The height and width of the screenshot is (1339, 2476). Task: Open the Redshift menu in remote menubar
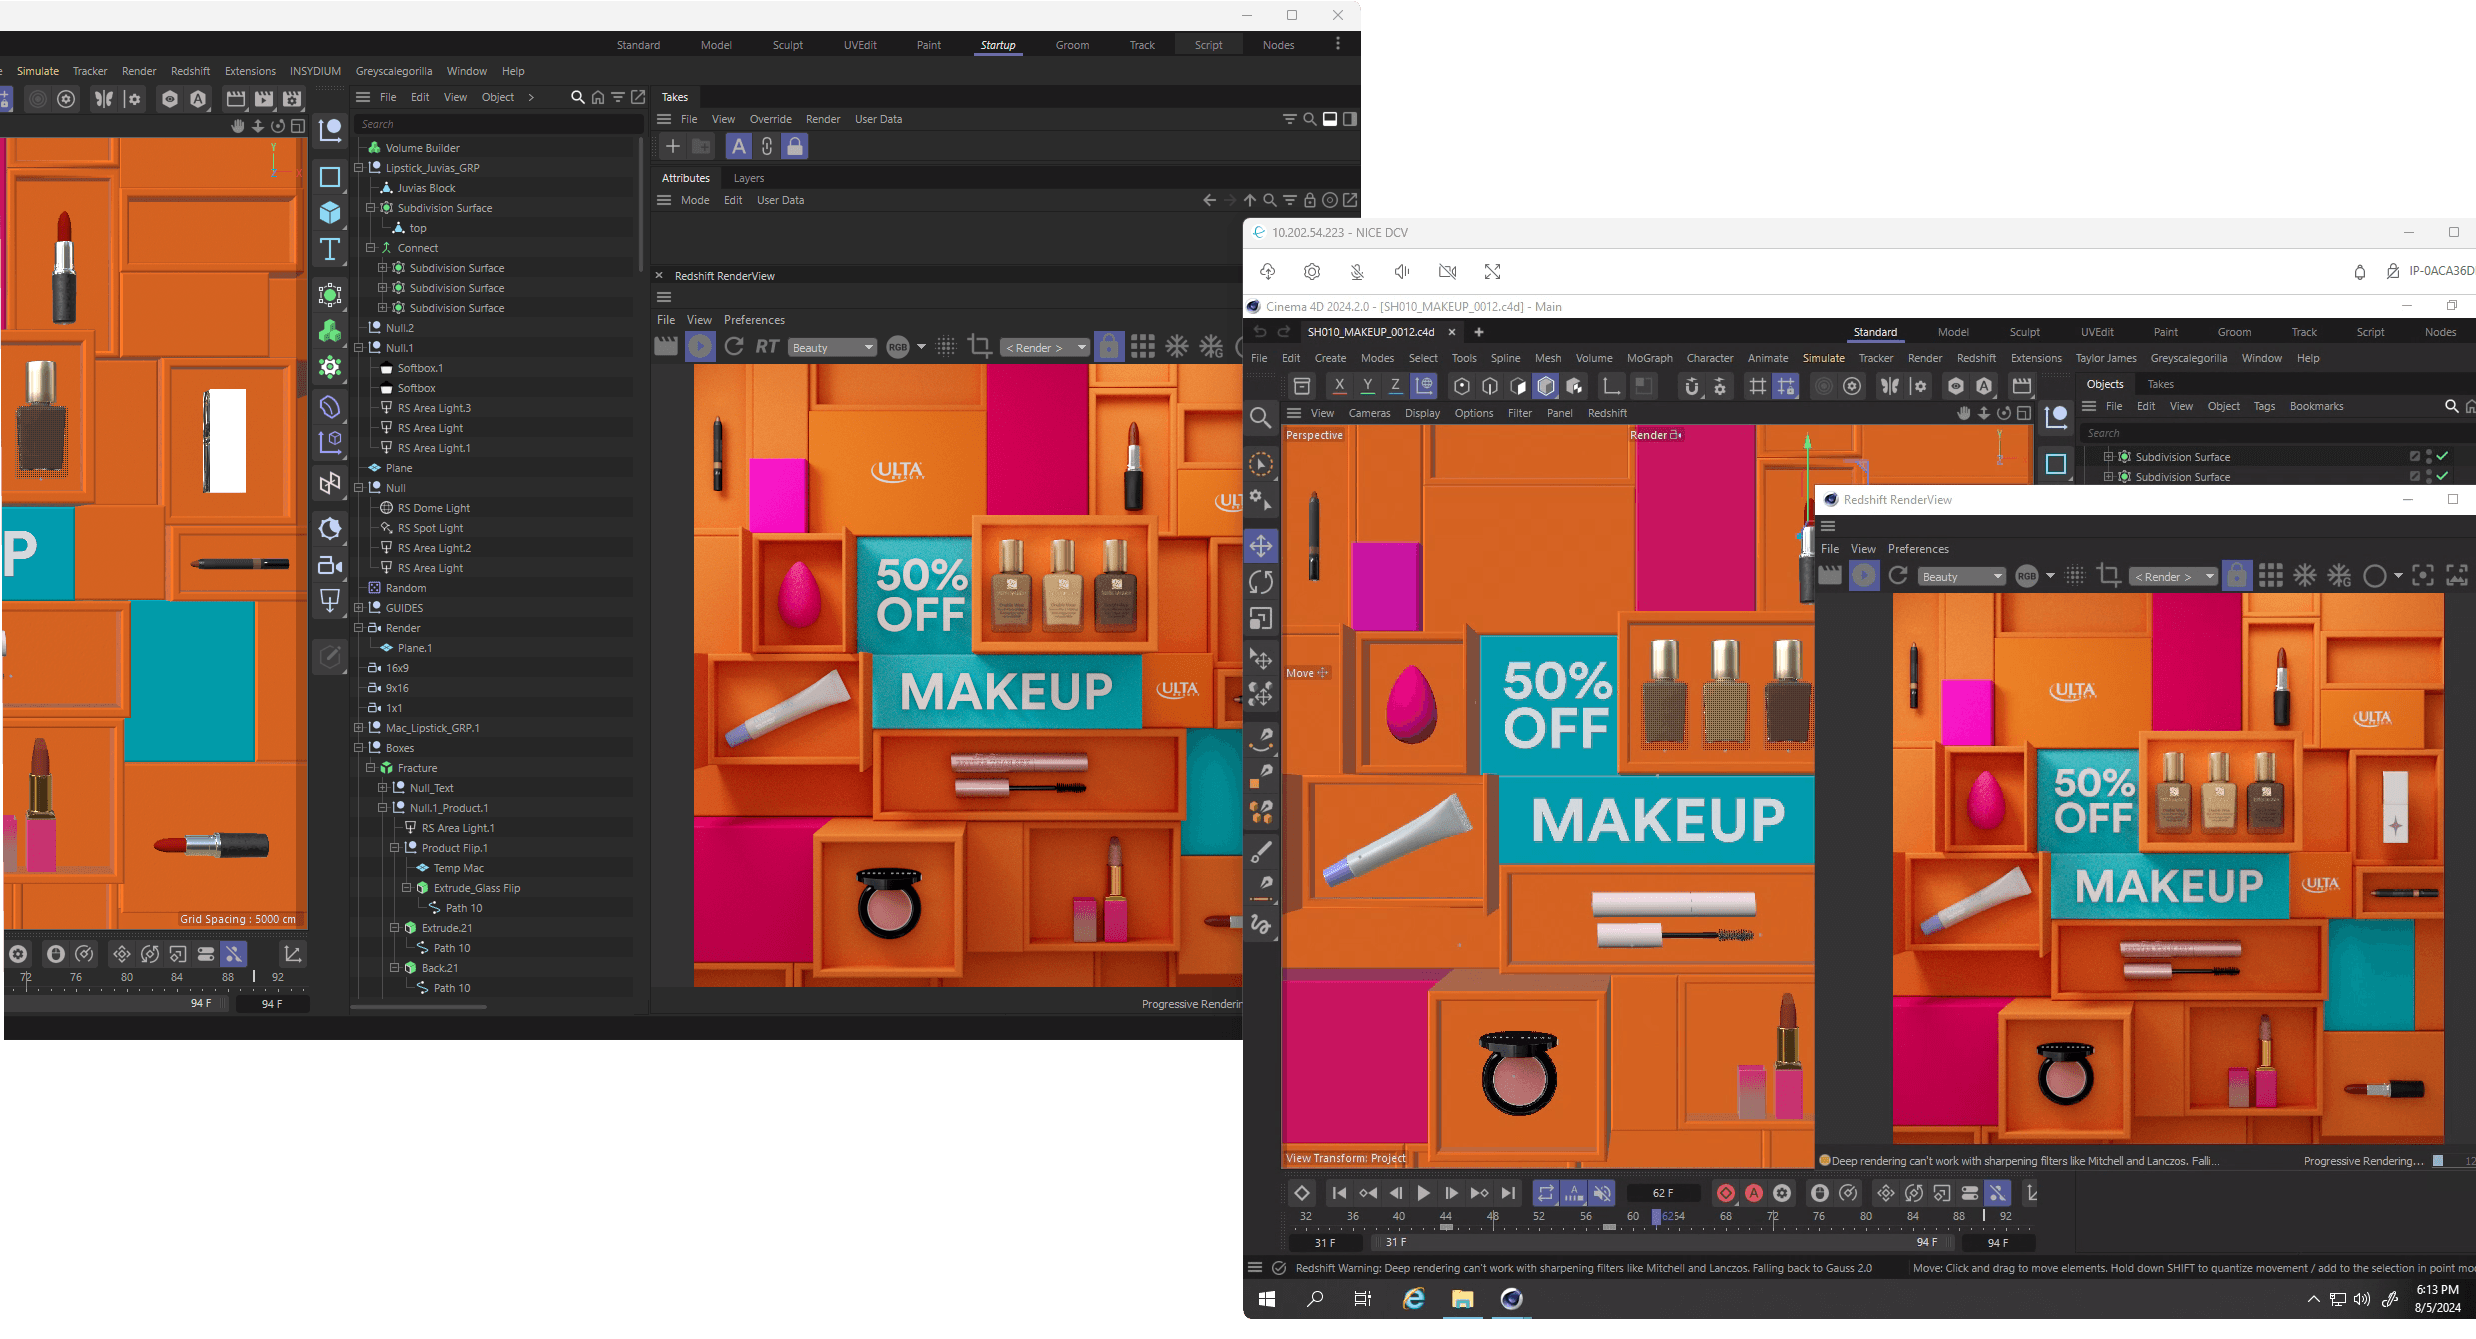point(1975,358)
